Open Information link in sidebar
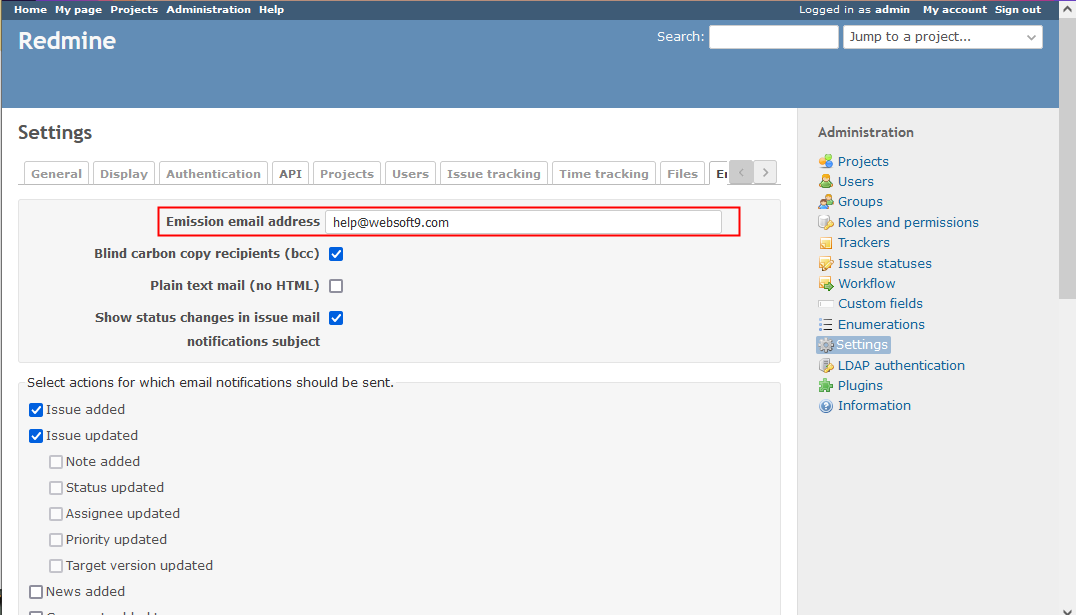The height and width of the screenshot is (615, 1076). pyautogui.click(x=874, y=406)
